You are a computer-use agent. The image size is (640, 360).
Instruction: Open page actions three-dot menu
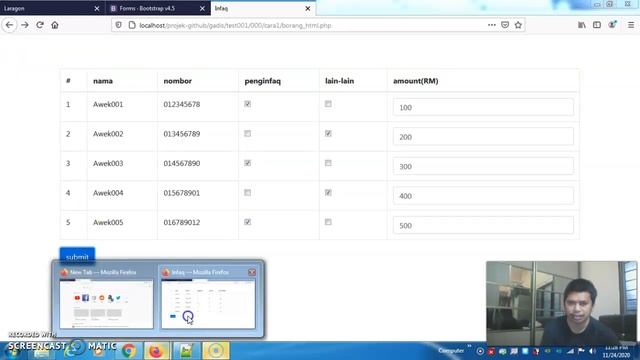491,25
